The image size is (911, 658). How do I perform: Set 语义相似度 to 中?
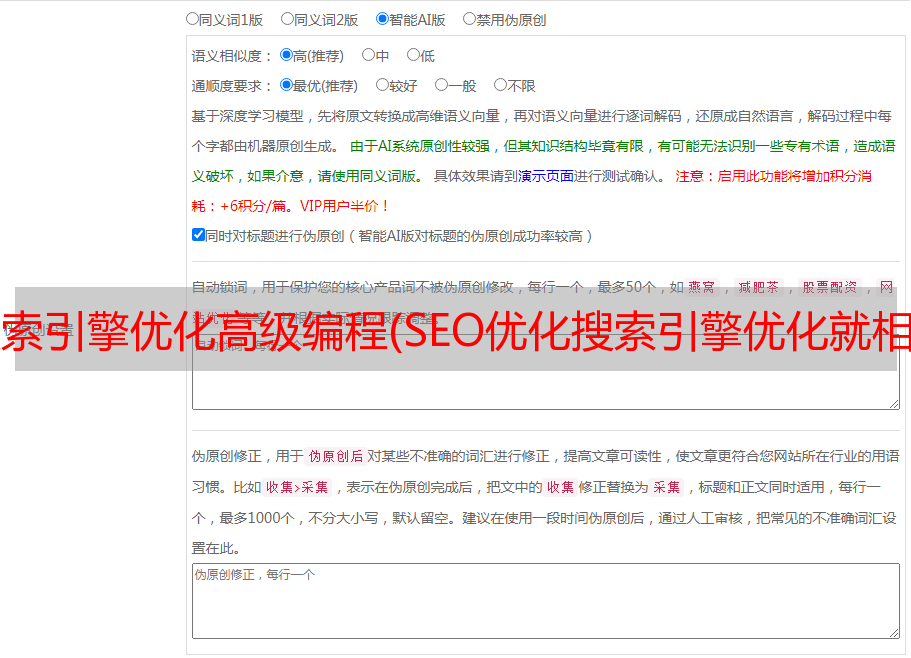tap(368, 55)
